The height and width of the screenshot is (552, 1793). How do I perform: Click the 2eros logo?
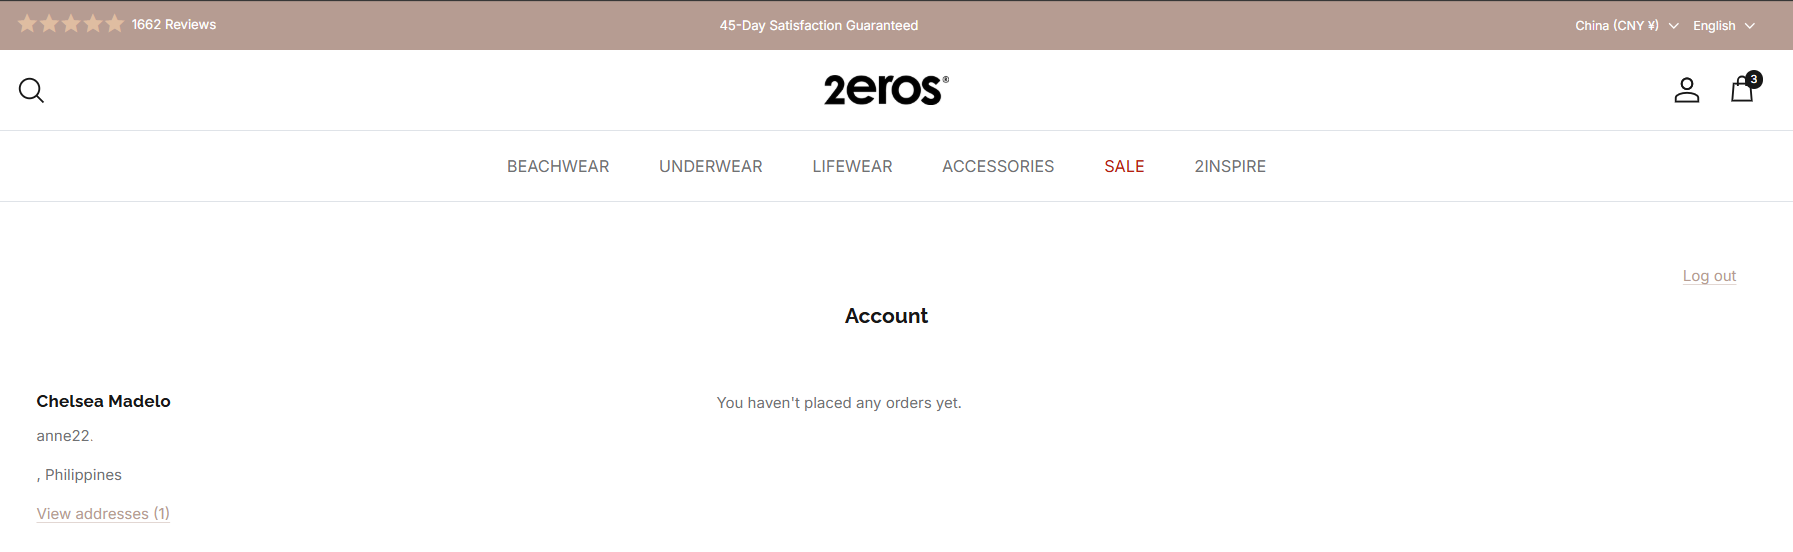886,90
